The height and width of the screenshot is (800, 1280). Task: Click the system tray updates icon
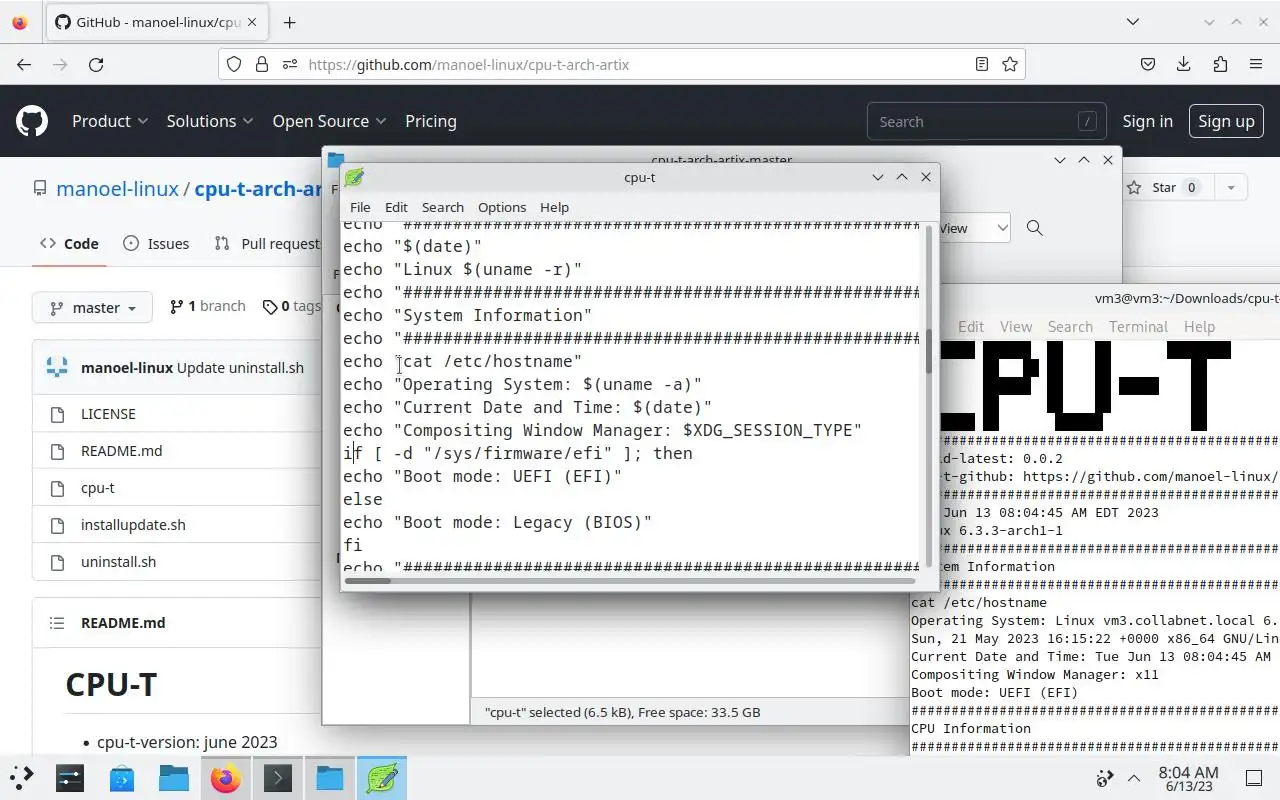1105,778
